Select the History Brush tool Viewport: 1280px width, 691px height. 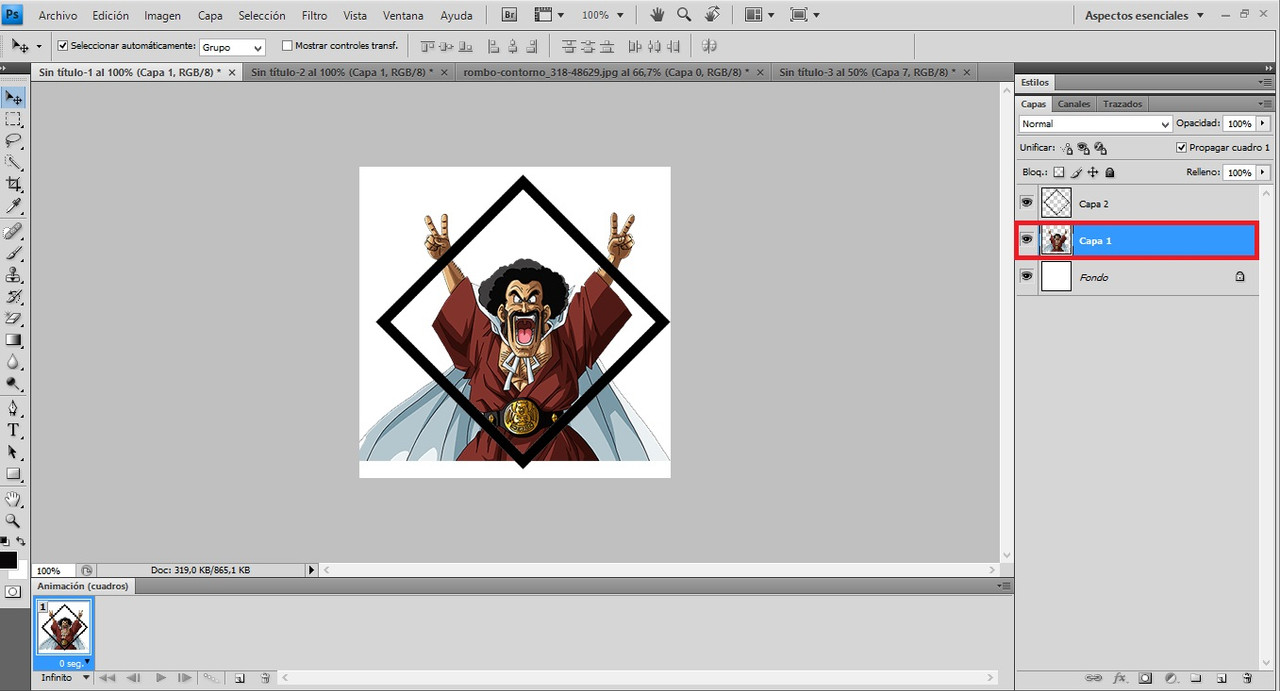[14, 297]
